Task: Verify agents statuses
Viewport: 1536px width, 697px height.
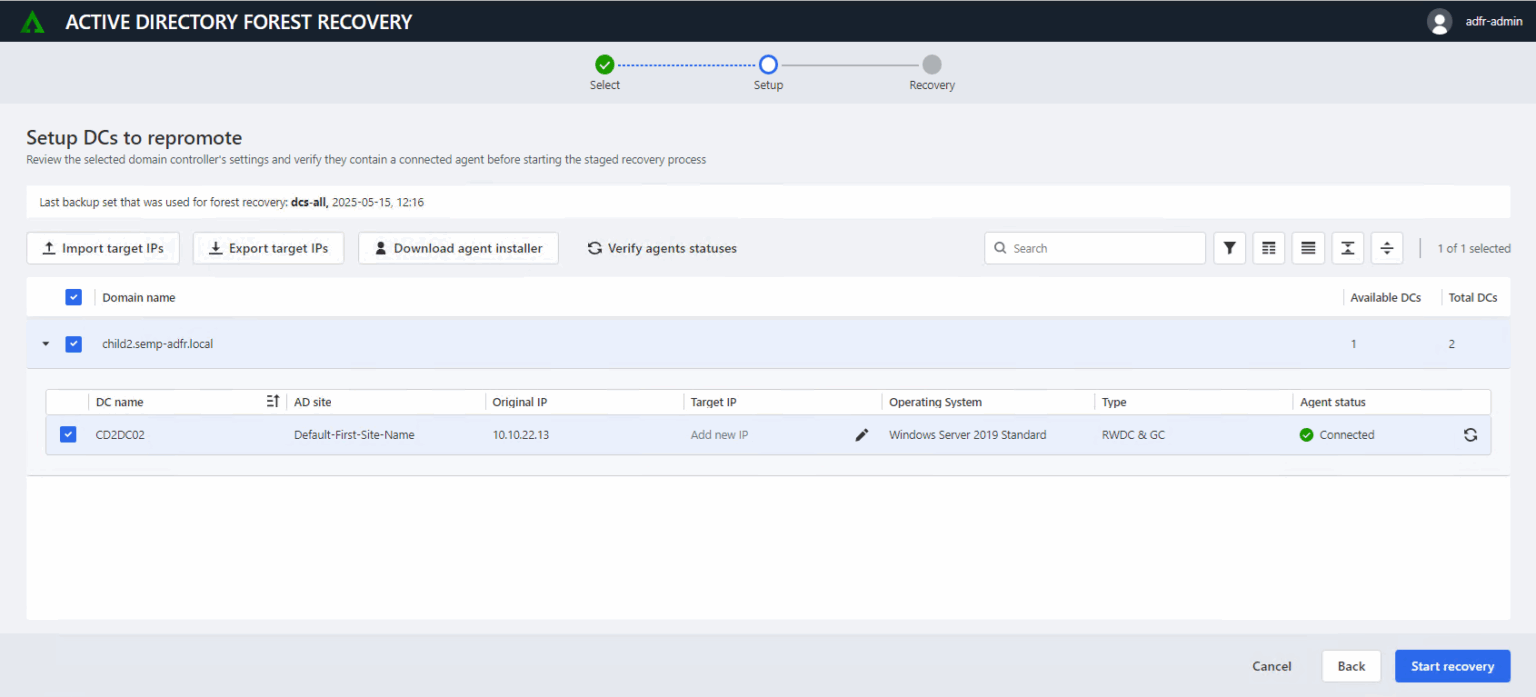Action: [x=661, y=247]
